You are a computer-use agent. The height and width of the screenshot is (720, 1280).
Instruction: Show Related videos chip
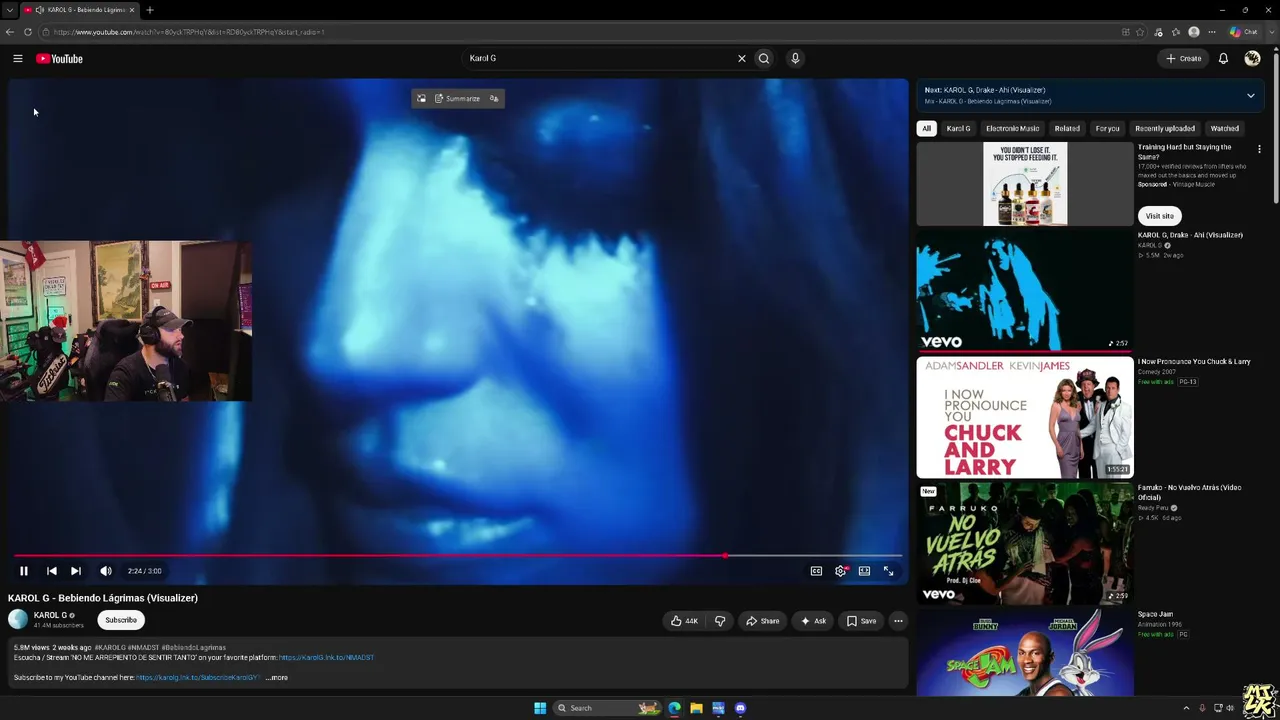click(1067, 128)
